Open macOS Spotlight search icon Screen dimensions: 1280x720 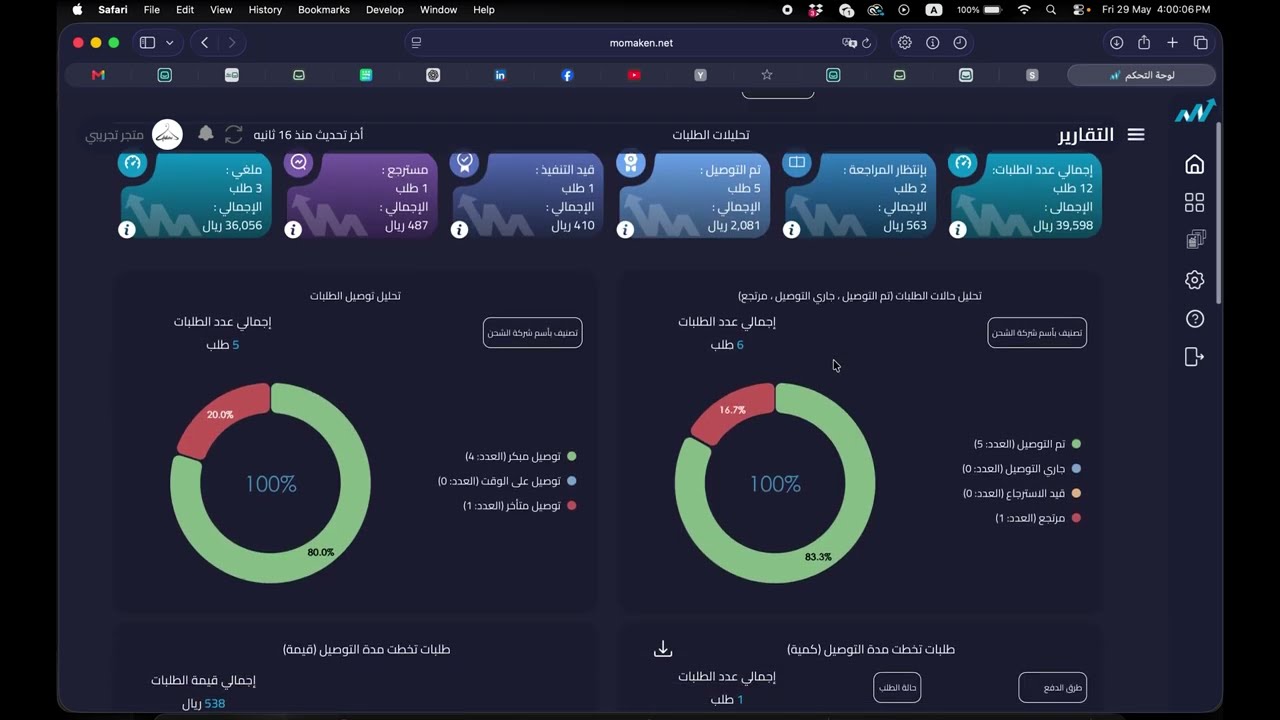click(x=1051, y=10)
